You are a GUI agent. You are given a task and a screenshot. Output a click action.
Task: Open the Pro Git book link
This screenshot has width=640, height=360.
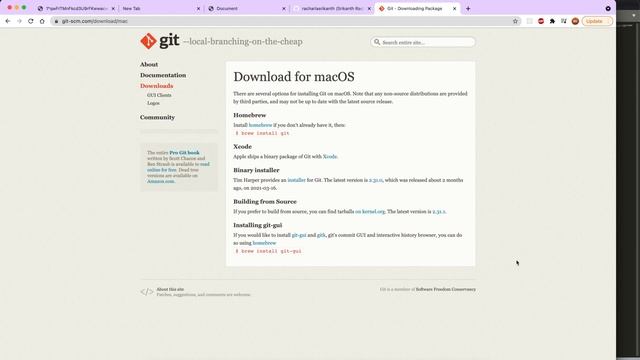184,153
